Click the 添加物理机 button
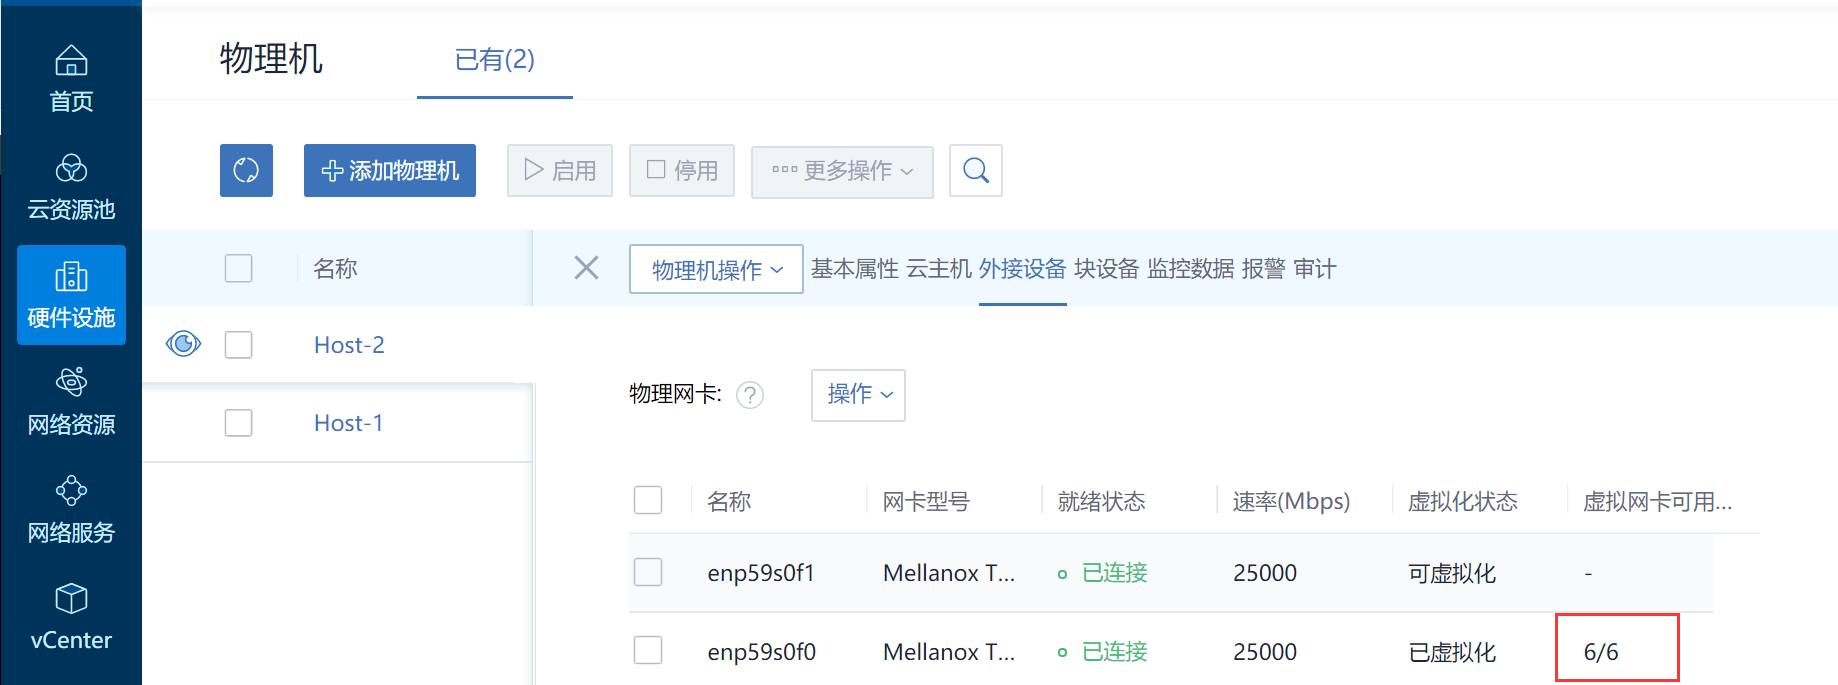The image size is (1838, 685). click(390, 171)
